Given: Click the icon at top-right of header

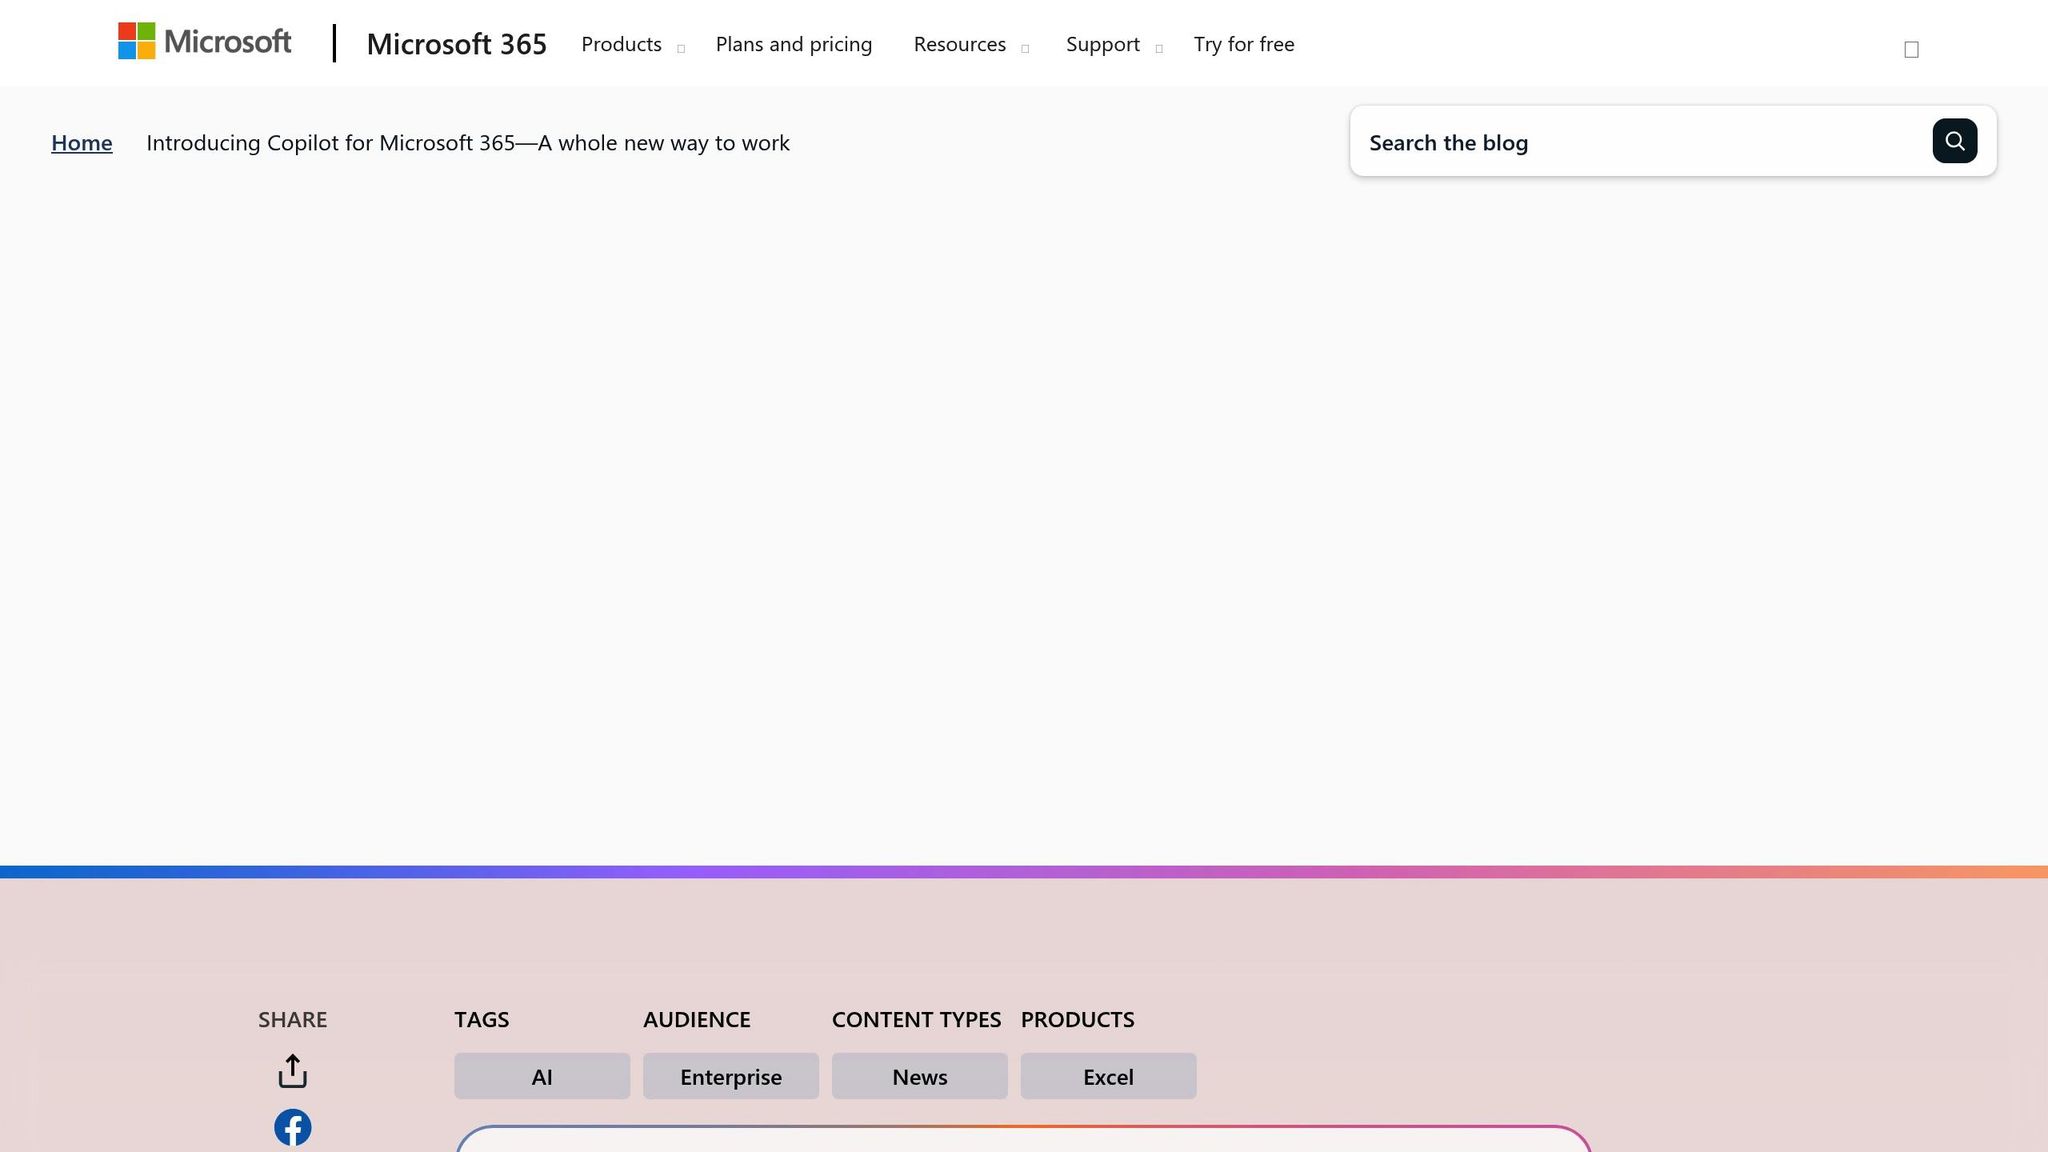Looking at the screenshot, I should tap(1911, 49).
